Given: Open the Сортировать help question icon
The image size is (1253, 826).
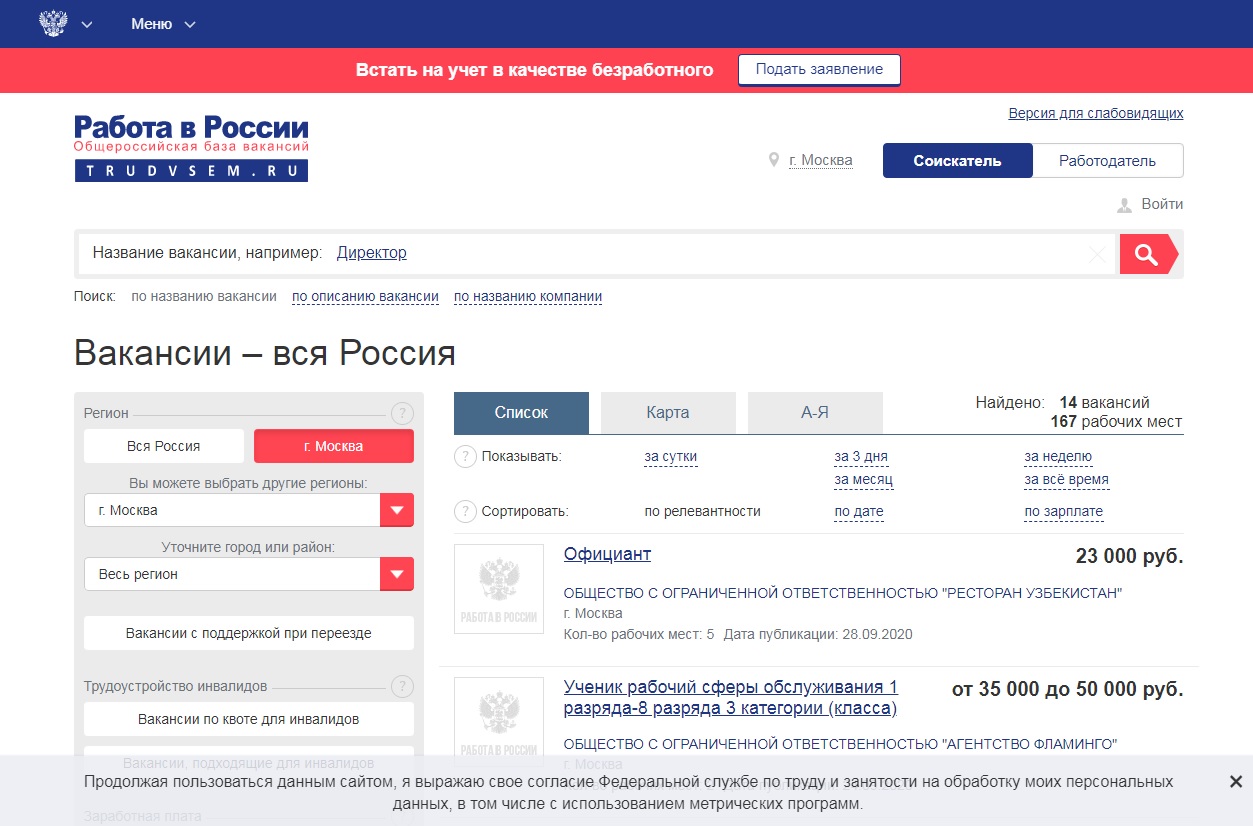Looking at the screenshot, I should click(465, 512).
